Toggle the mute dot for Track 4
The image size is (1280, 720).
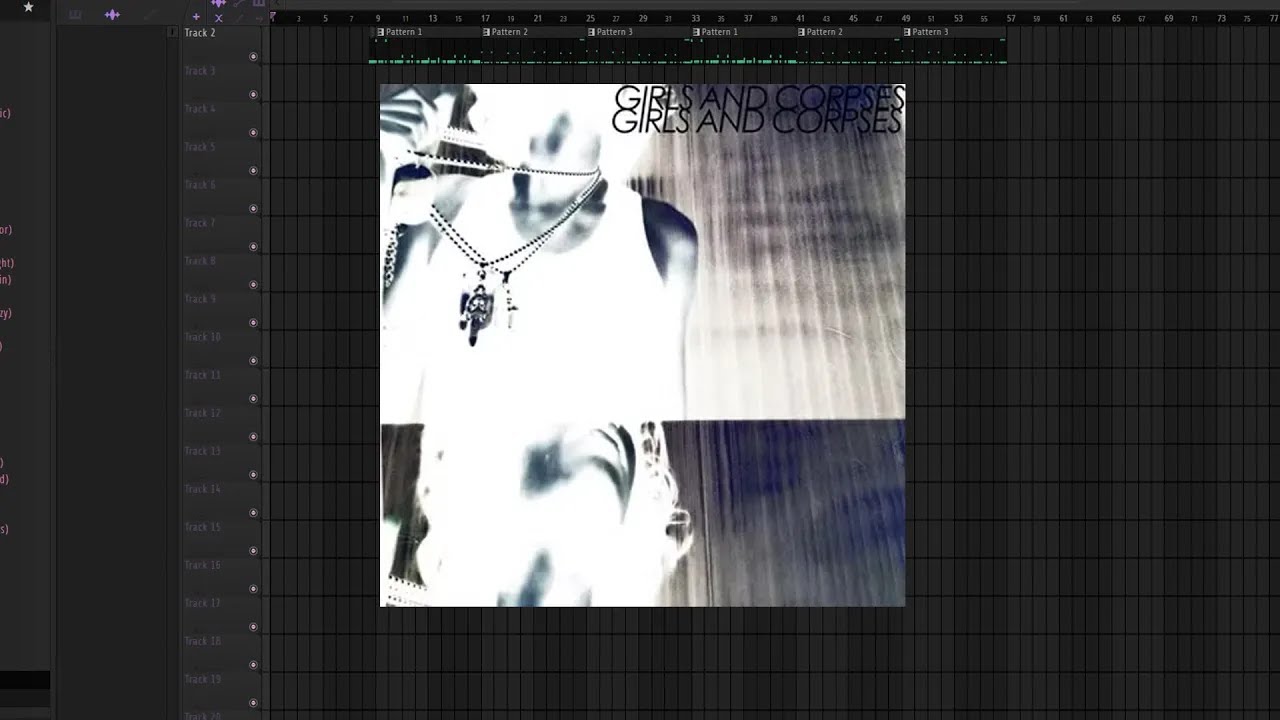pyautogui.click(x=253, y=133)
